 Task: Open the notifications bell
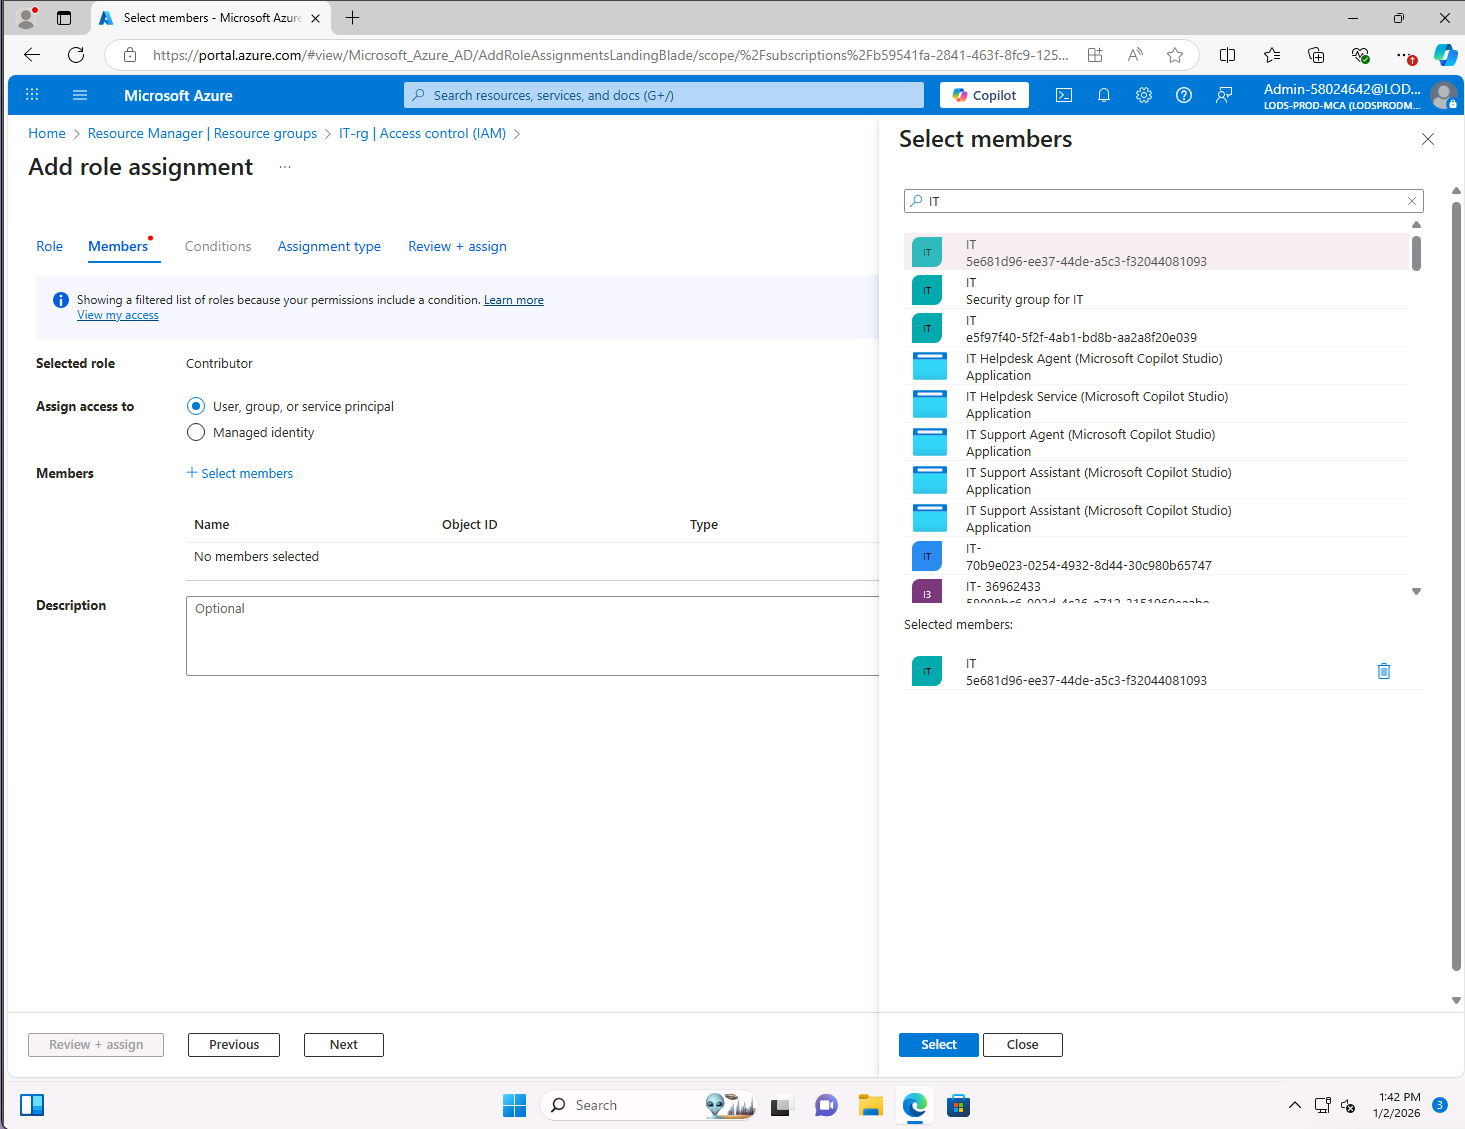point(1104,95)
